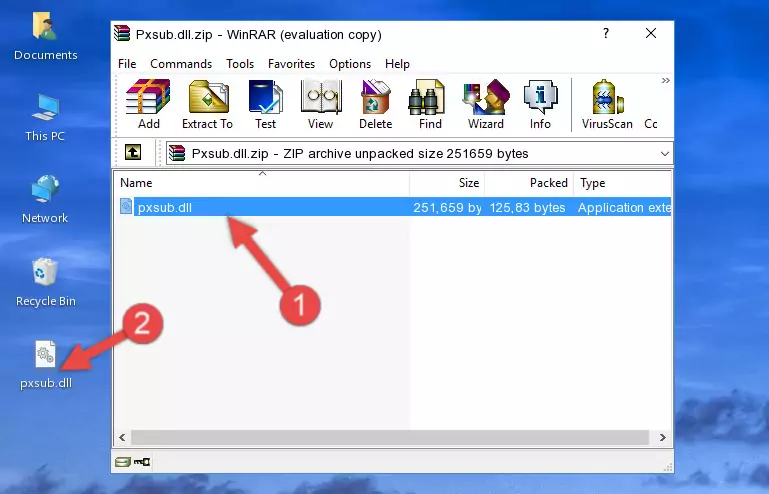
Task: Open the Wizard toolbar icon
Action: point(486,104)
